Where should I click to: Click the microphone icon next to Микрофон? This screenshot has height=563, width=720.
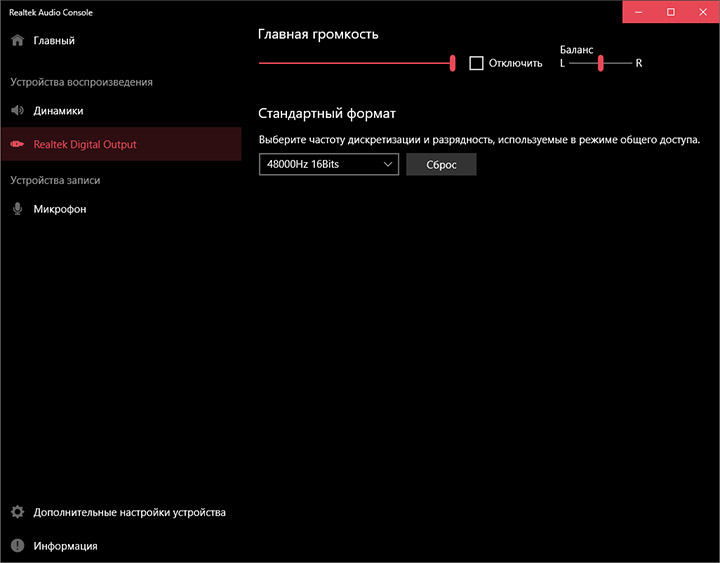point(17,209)
